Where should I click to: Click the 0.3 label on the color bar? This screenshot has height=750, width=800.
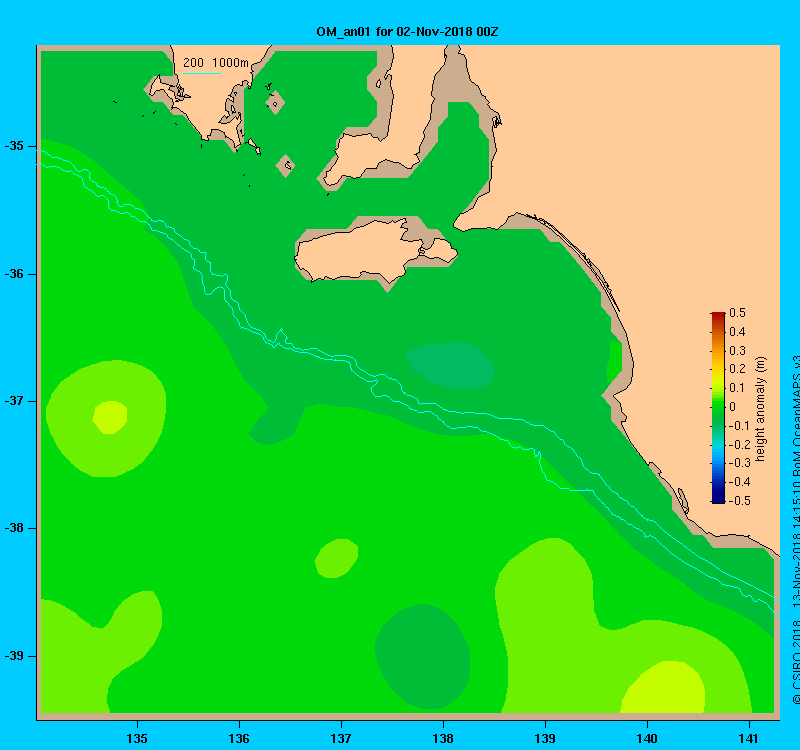click(x=737, y=351)
